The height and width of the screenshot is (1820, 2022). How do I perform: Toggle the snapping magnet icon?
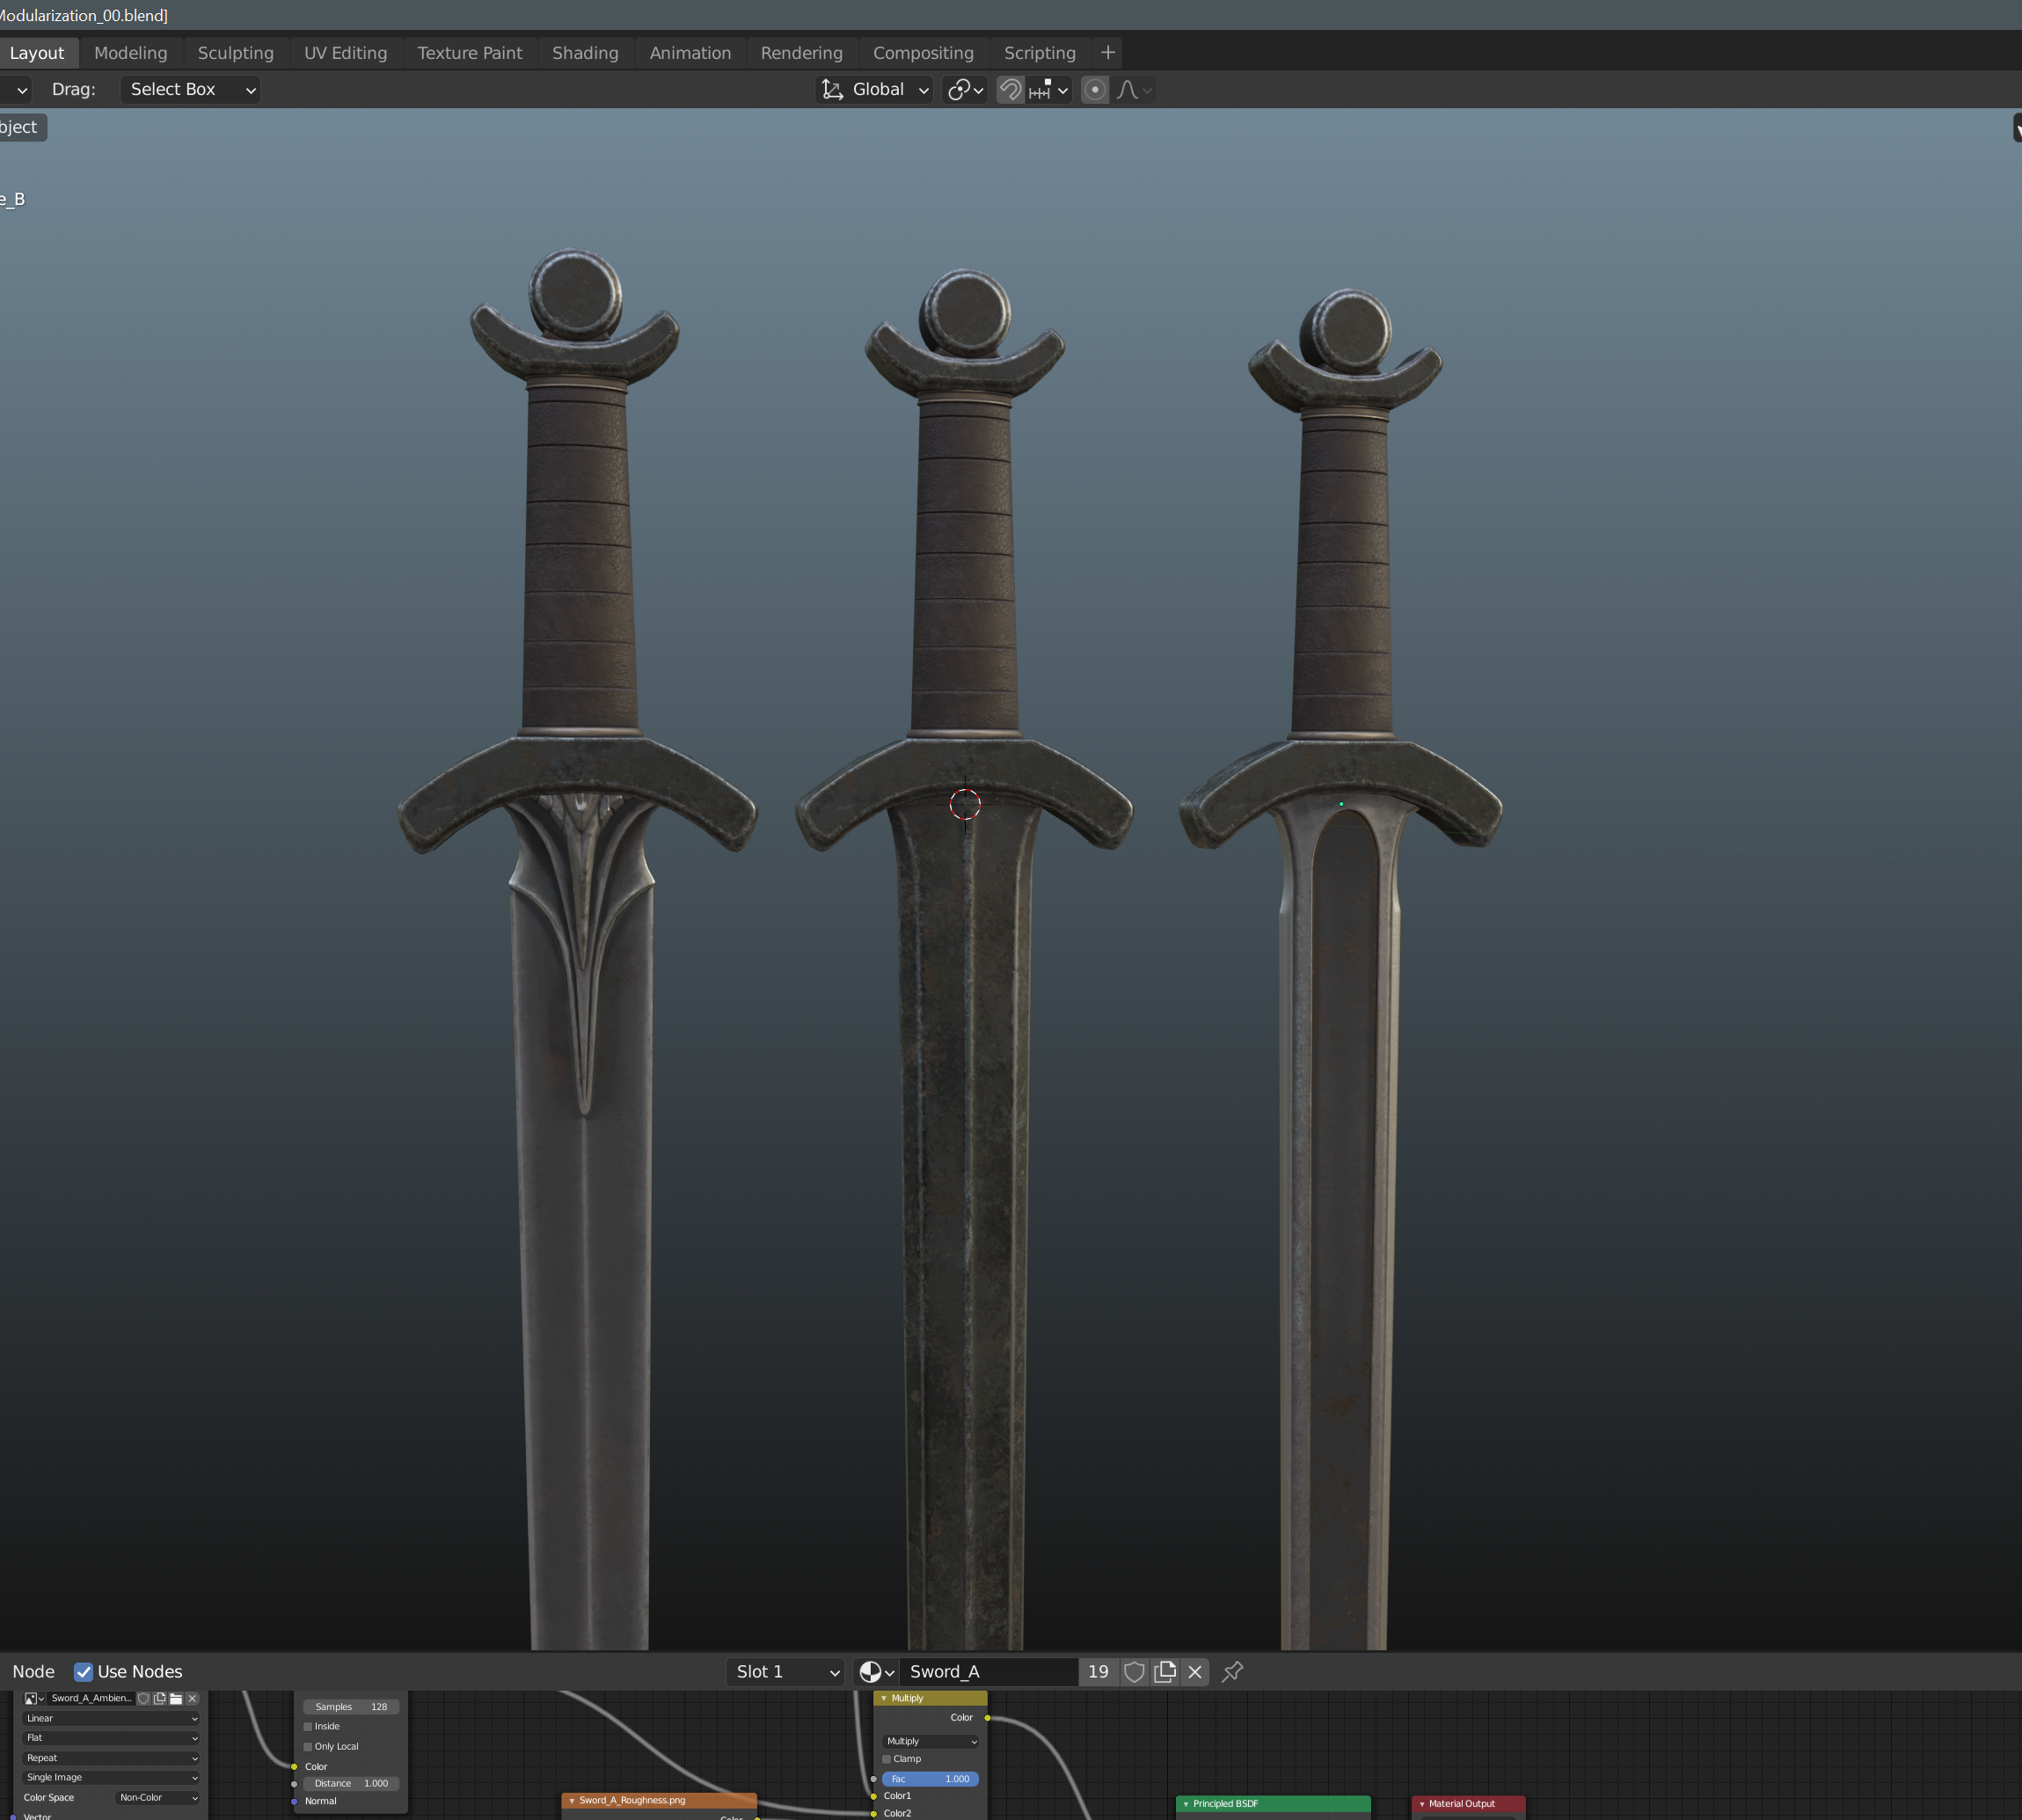coord(1010,90)
